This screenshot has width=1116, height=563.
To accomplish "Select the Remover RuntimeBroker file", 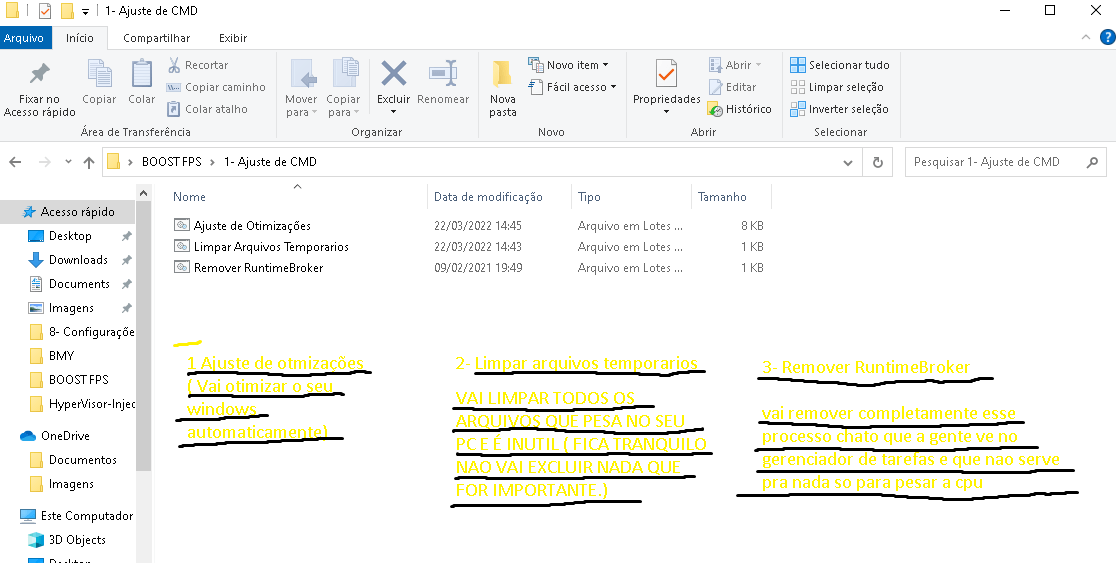I will click(258, 268).
